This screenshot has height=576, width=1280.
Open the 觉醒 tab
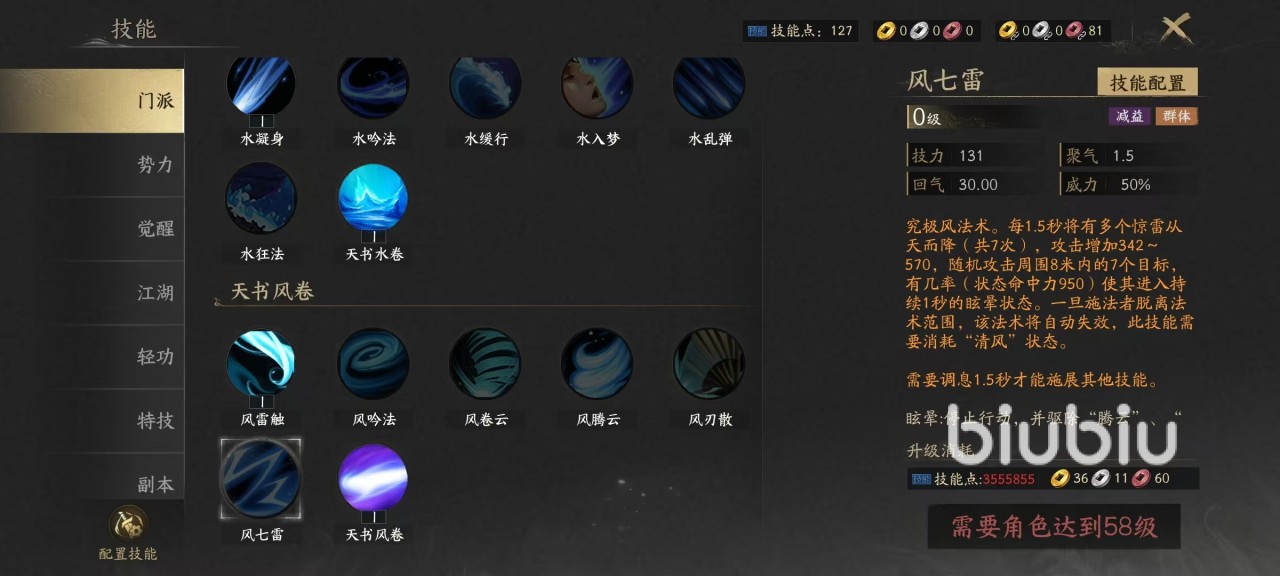click(92, 229)
